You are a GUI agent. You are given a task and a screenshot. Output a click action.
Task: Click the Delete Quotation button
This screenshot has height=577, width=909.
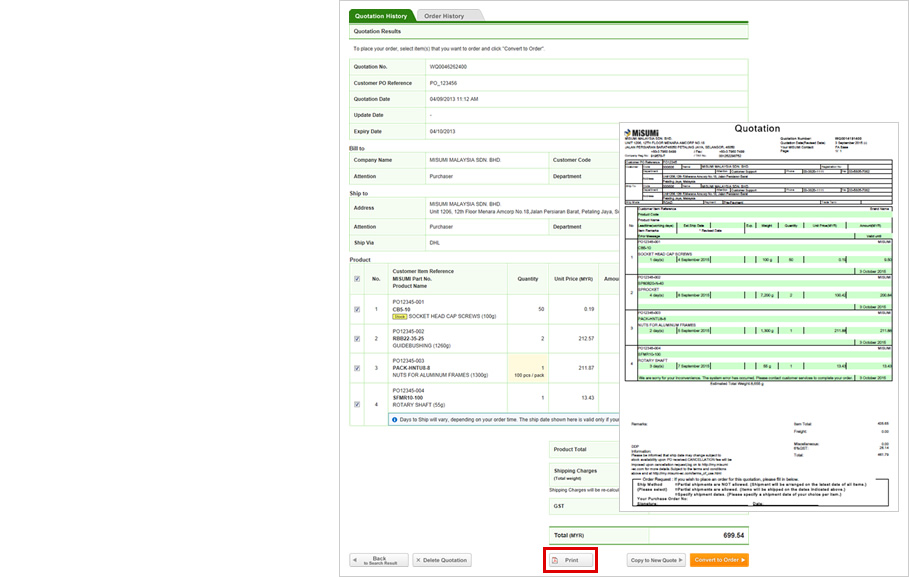point(442,560)
